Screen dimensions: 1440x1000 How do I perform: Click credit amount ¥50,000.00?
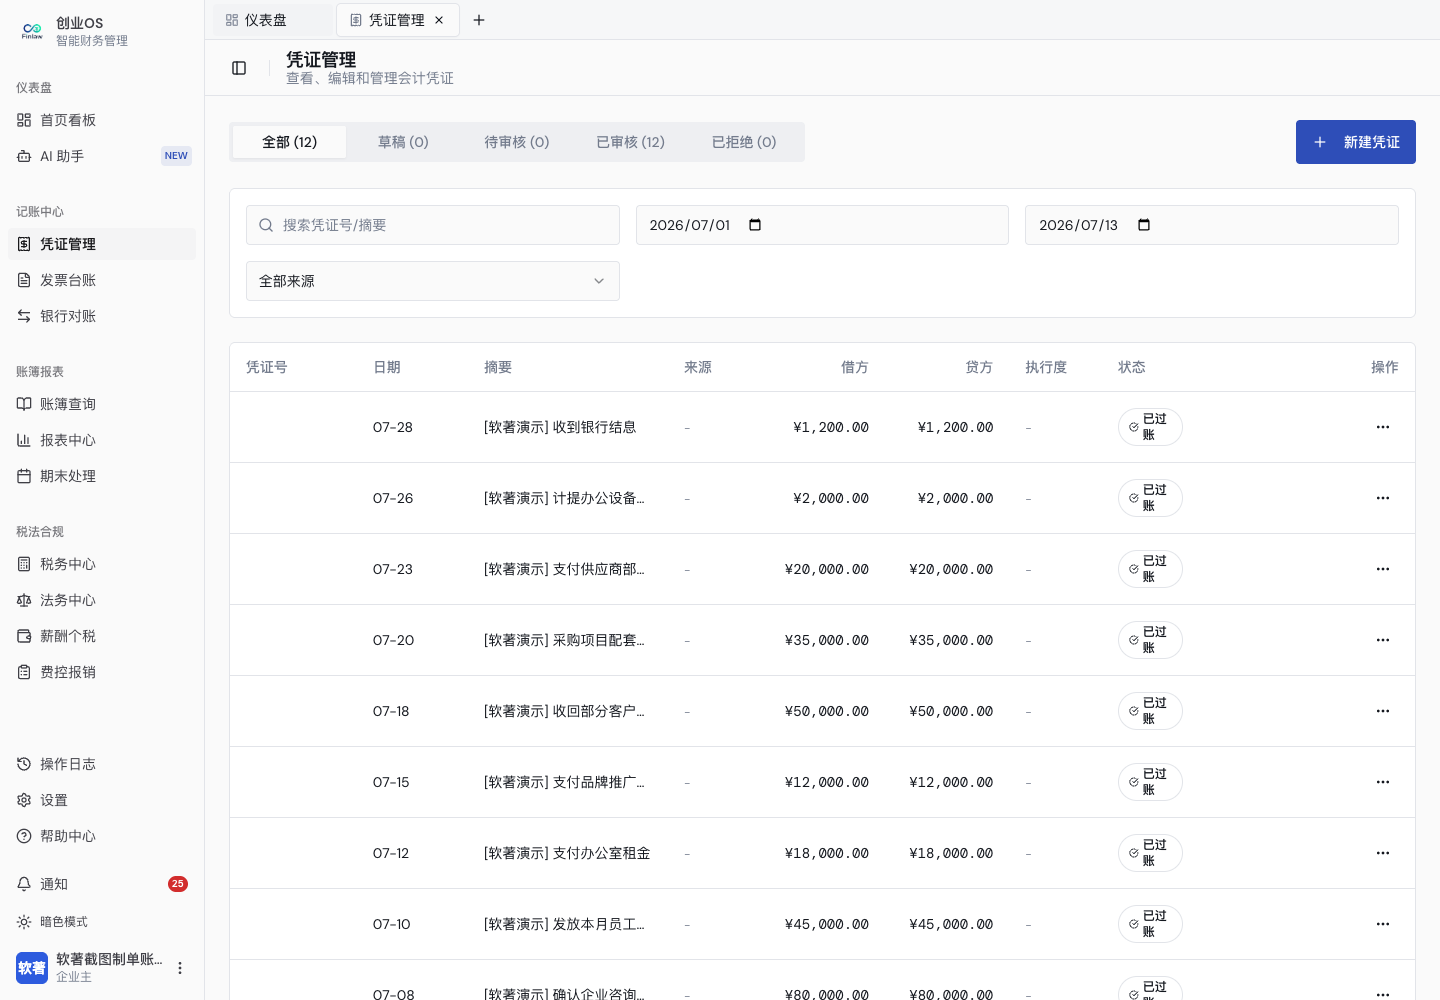click(951, 711)
